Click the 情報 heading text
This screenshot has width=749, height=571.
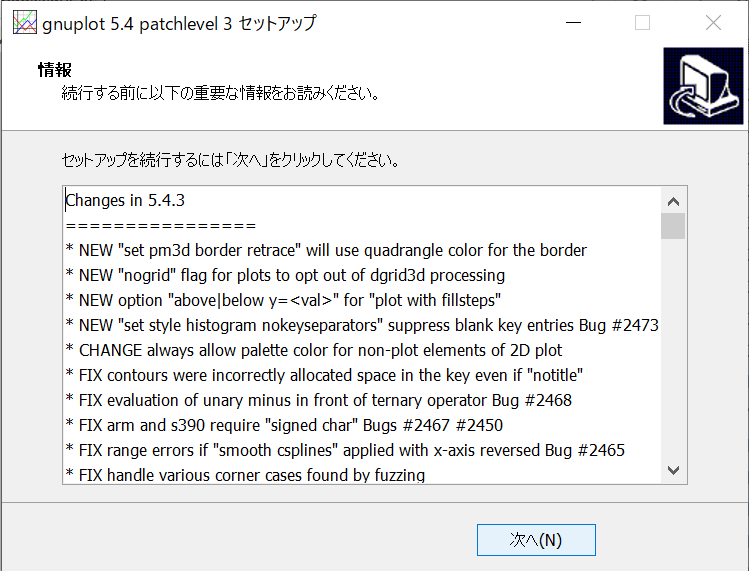55,70
